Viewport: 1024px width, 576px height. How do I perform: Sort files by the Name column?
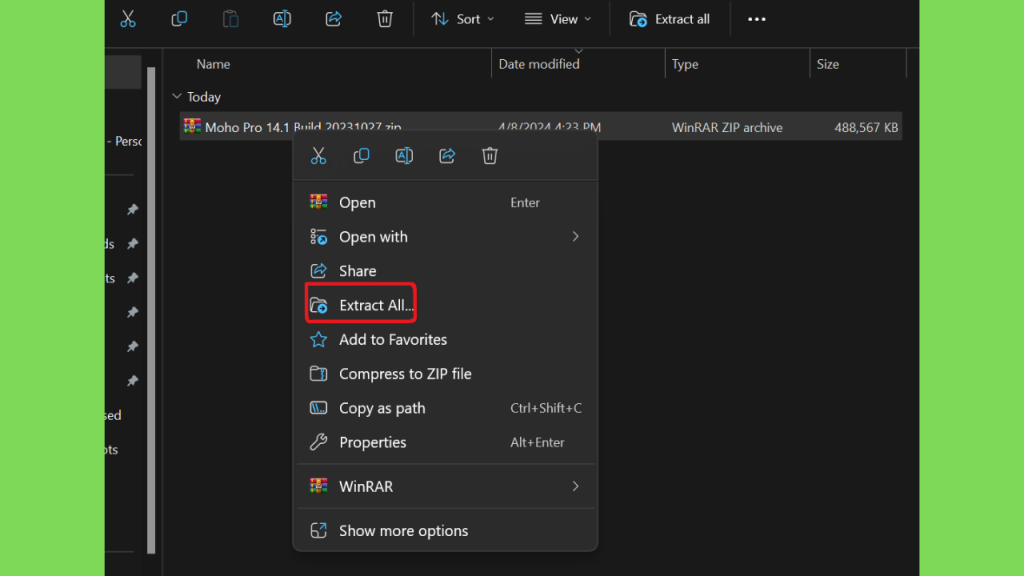tap(213, 64)
